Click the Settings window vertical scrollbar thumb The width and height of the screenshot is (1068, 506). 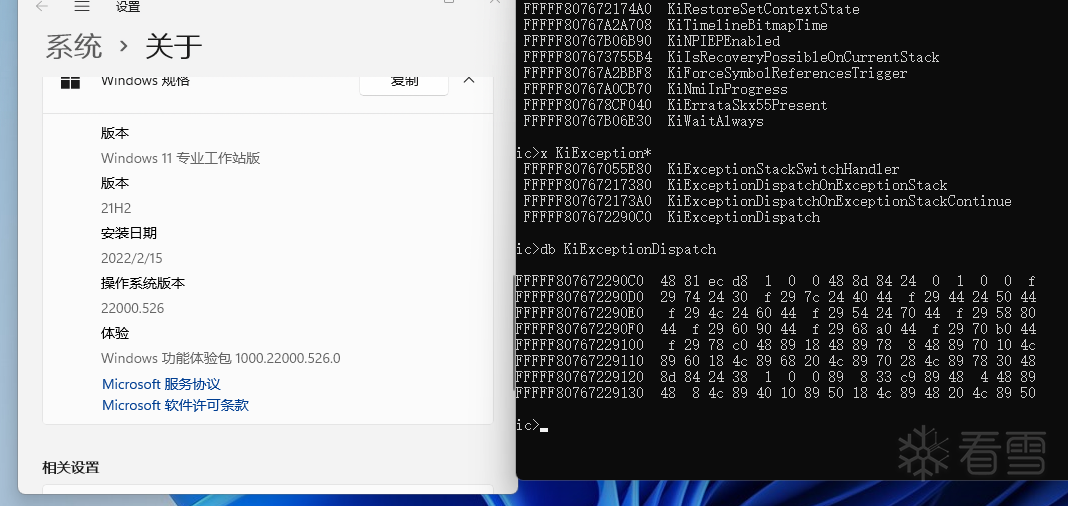(x=513, y=334)
